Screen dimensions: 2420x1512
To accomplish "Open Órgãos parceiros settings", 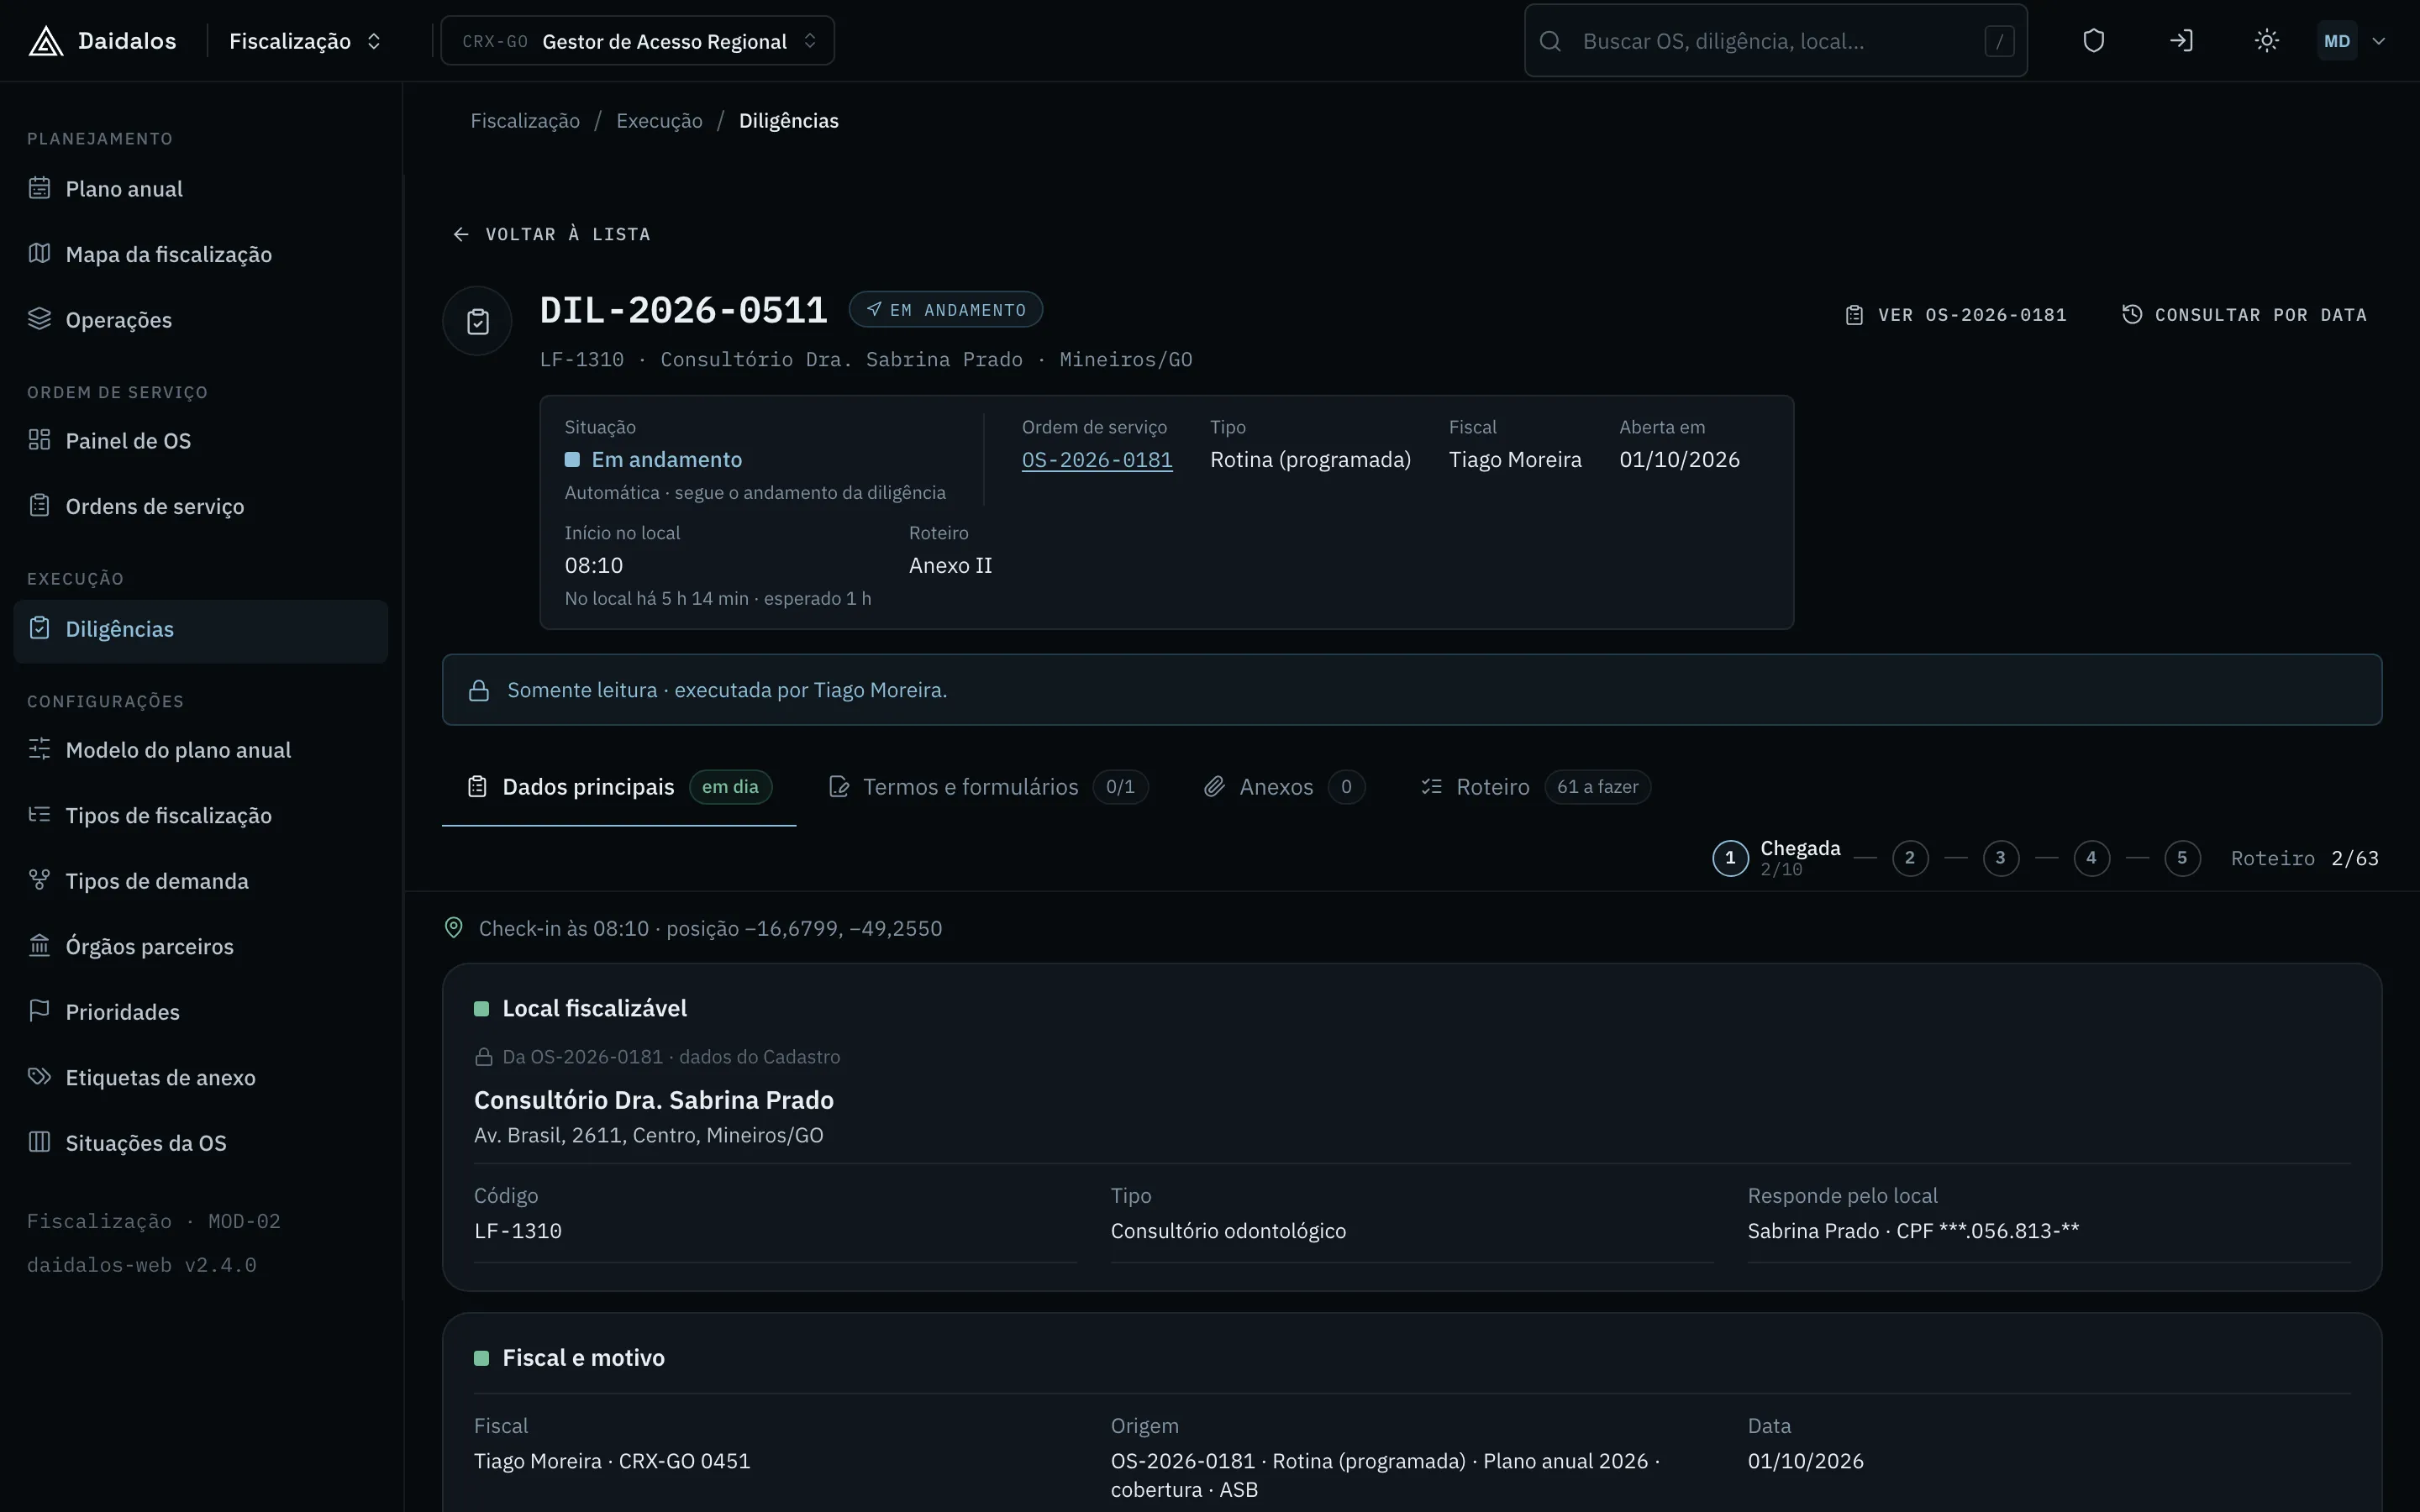I will tap(200, 946).
